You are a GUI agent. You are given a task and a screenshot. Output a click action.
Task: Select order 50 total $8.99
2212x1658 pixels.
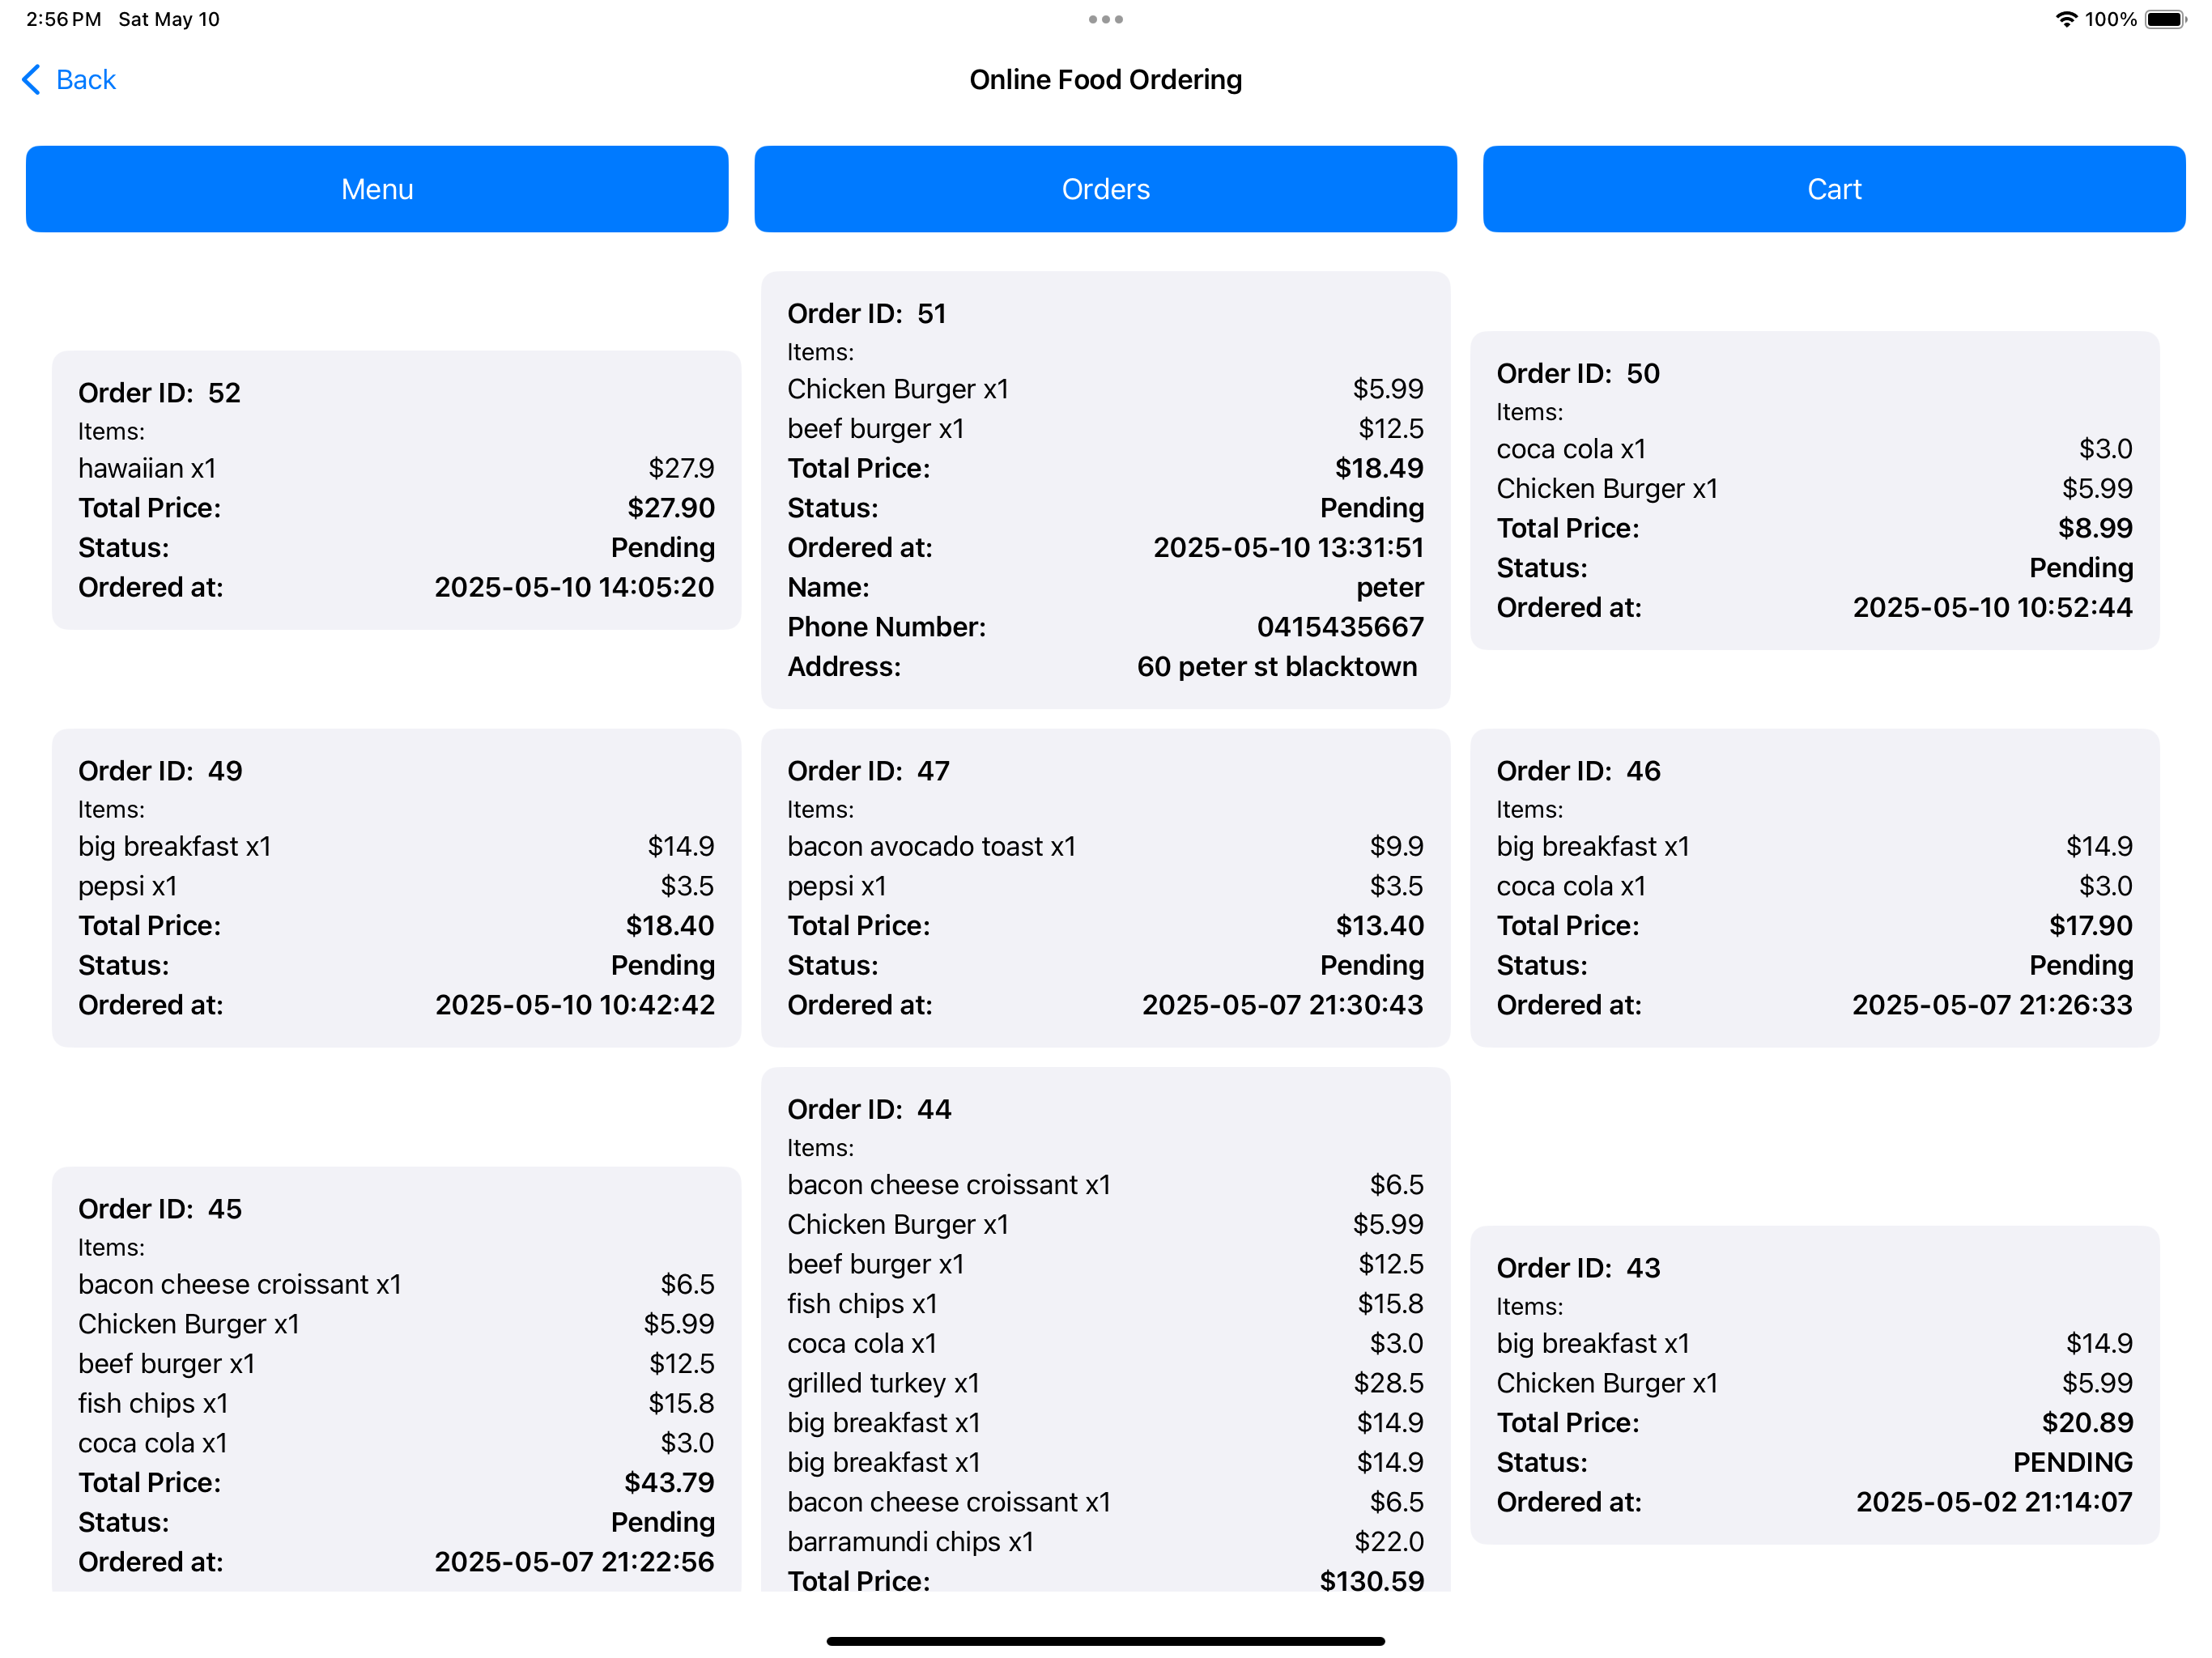pyautogui.click(x=2095, y=528)
